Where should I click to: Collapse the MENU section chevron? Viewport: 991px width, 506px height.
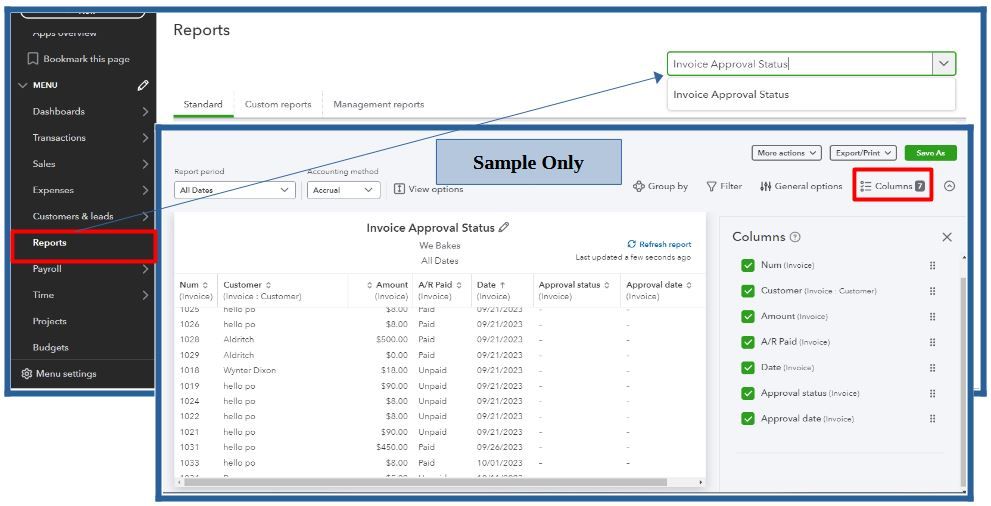click(23, 85)
